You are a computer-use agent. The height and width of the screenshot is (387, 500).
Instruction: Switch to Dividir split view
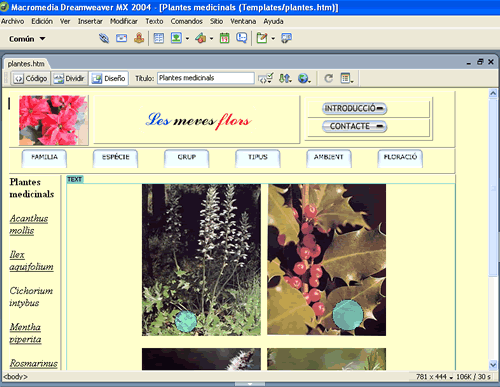coord(69,79)
